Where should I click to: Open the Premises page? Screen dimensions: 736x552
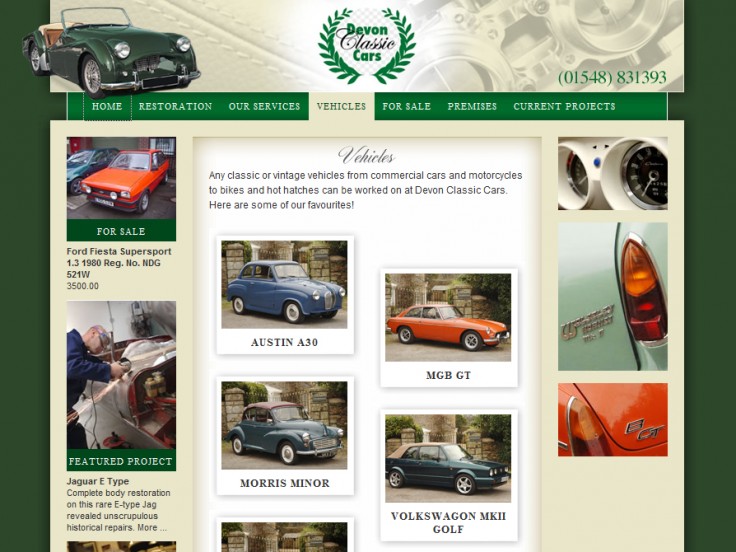point(472,106)
